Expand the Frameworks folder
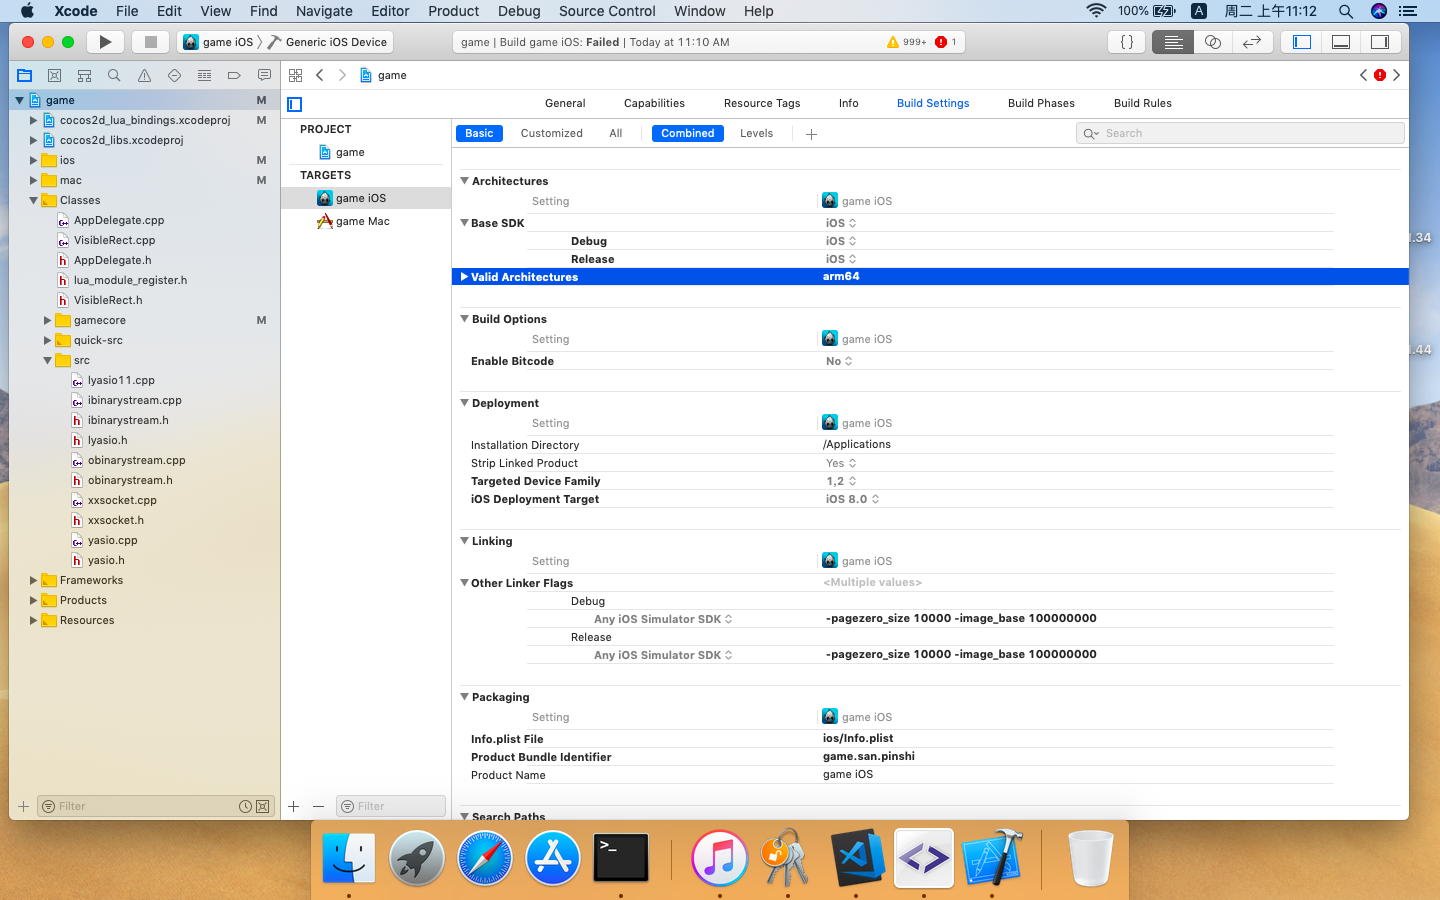This screenshot has height=900, width=1440. (33, 580)
